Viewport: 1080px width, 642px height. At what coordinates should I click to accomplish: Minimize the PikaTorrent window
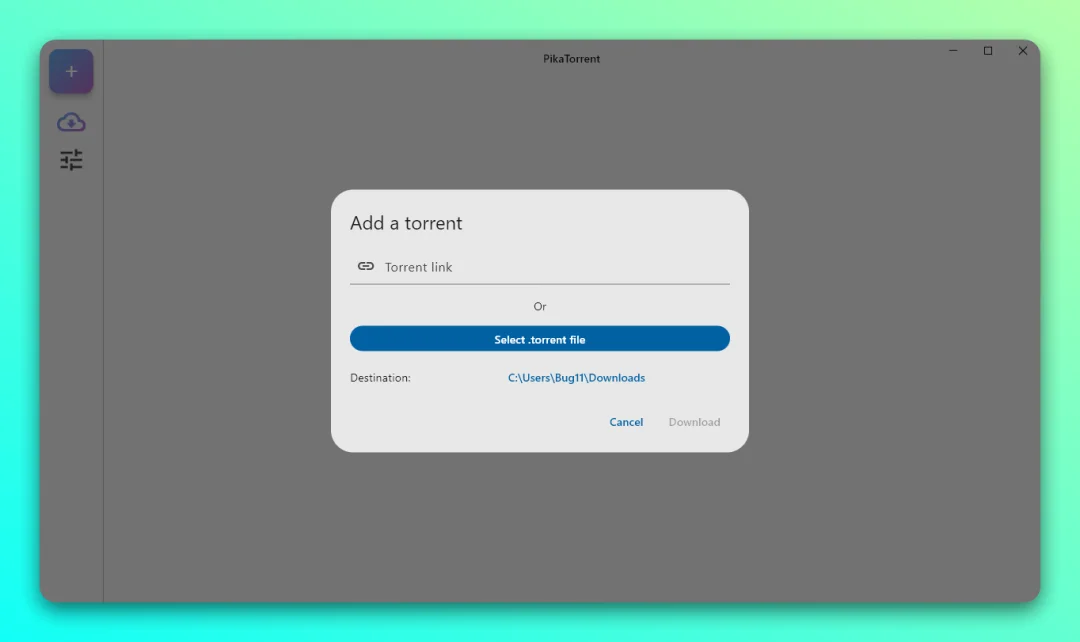pos(953,51)
